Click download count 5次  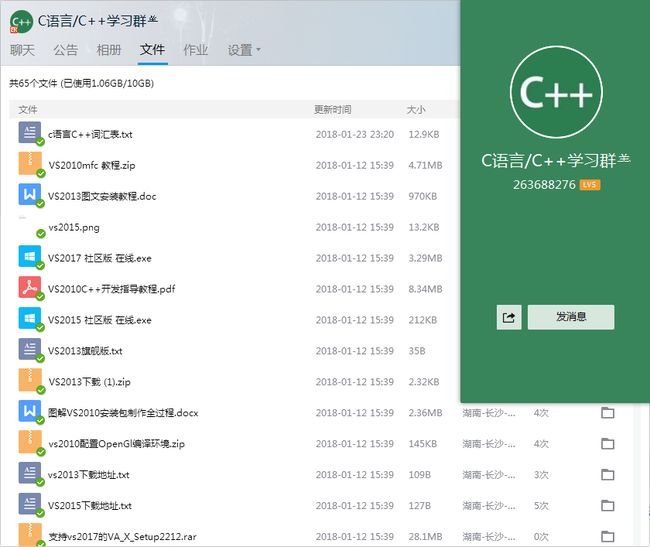point(541,506)
